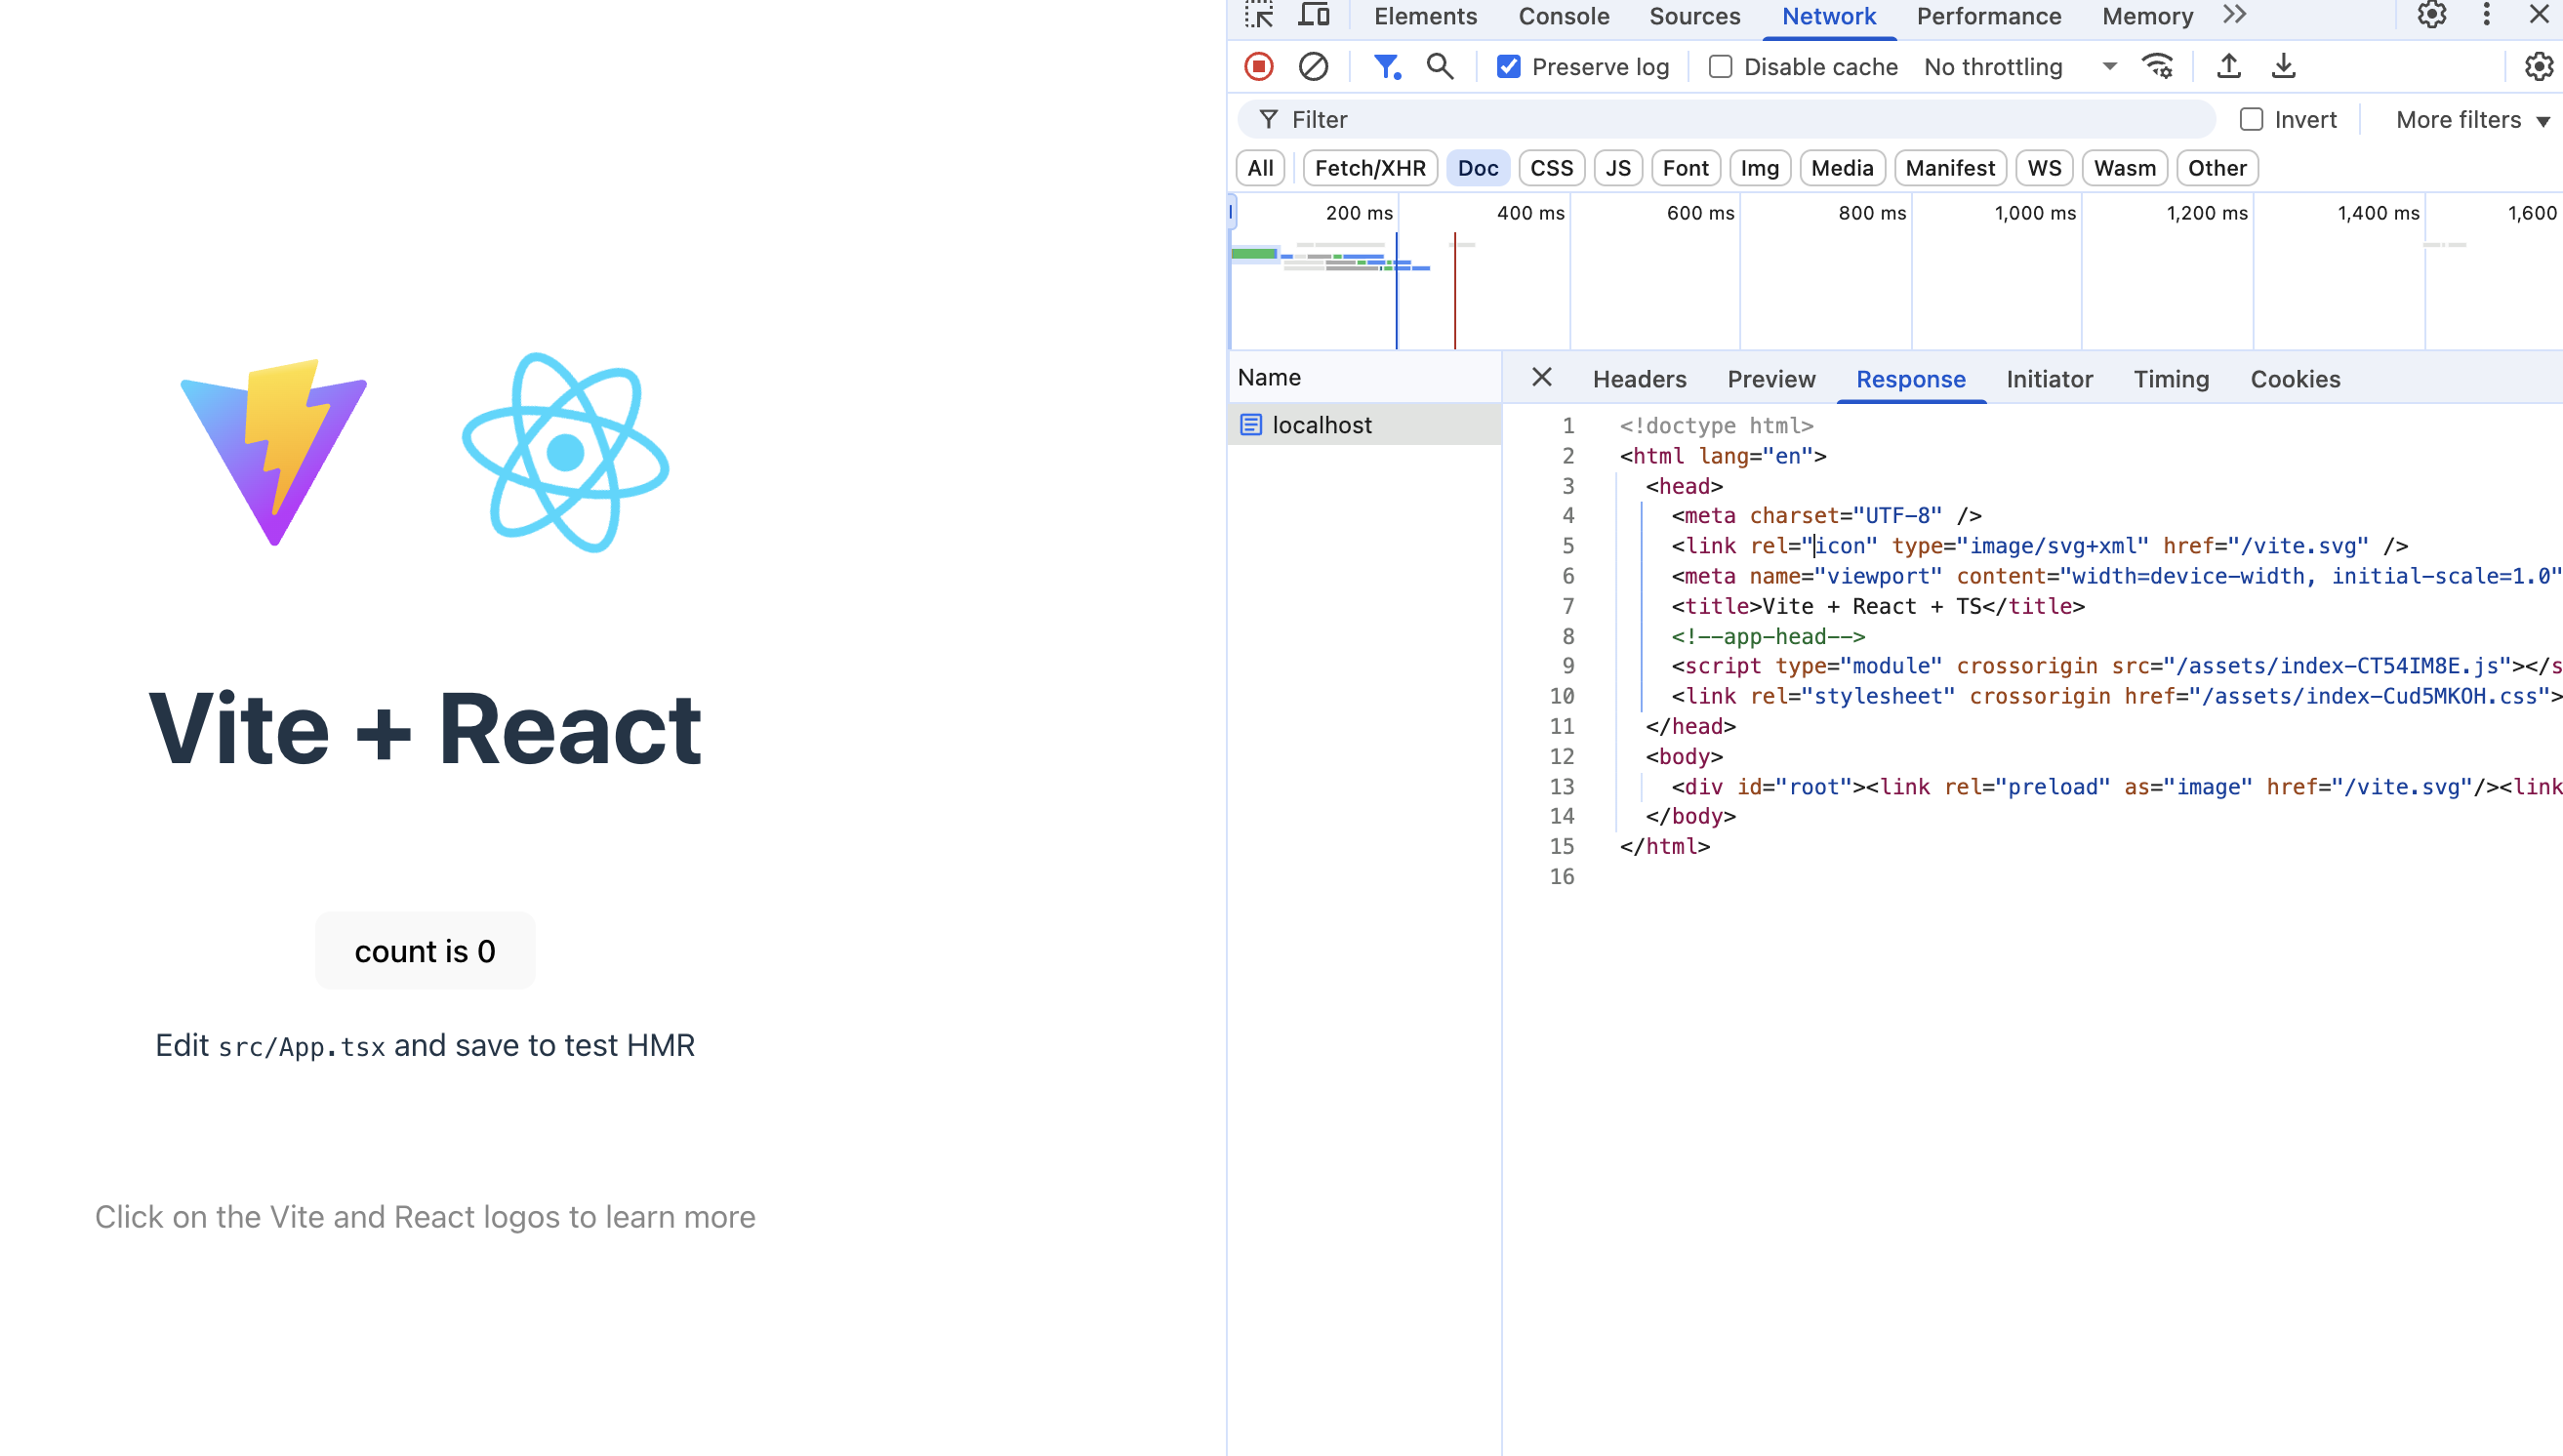Open DevTools three-dot menu
The image size is (2563, 1456).
tap(2486, 15)
